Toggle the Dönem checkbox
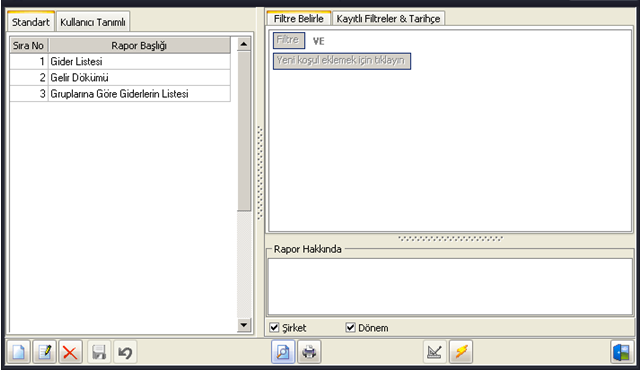The width and height of the screenshot is (641, 372). [350, 327]
